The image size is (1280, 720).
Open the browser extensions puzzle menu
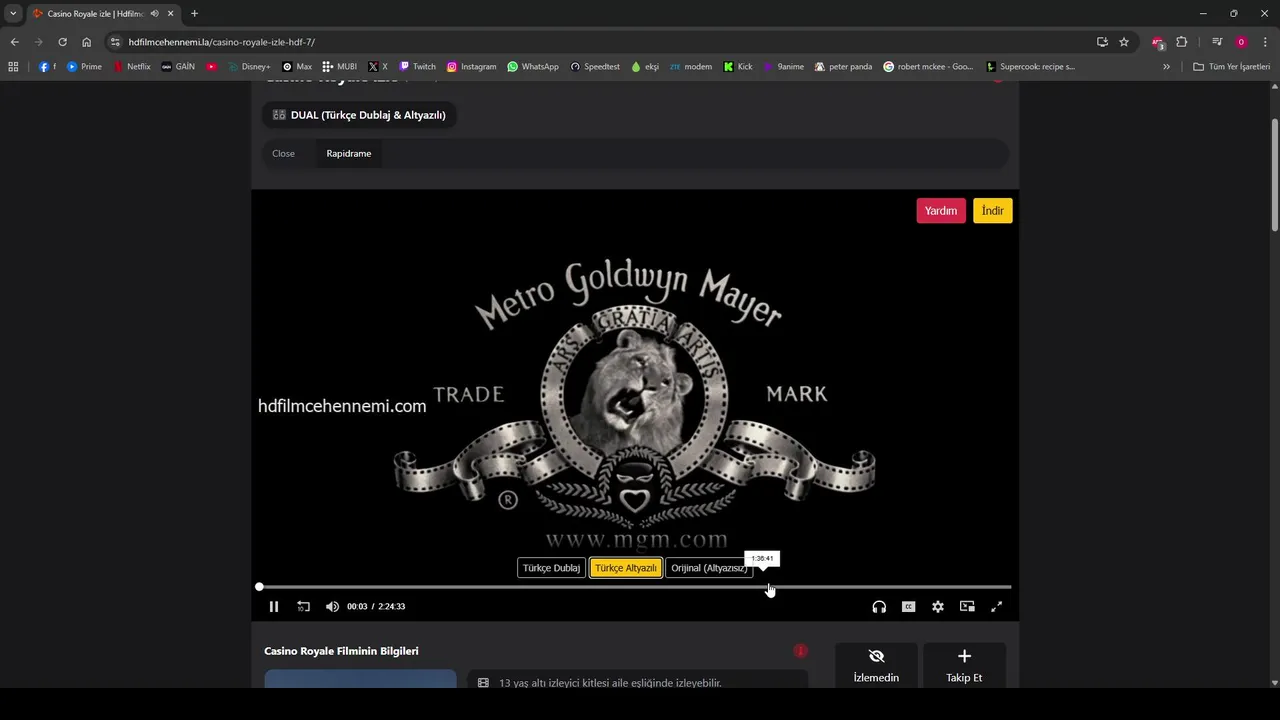(1181, 42)
